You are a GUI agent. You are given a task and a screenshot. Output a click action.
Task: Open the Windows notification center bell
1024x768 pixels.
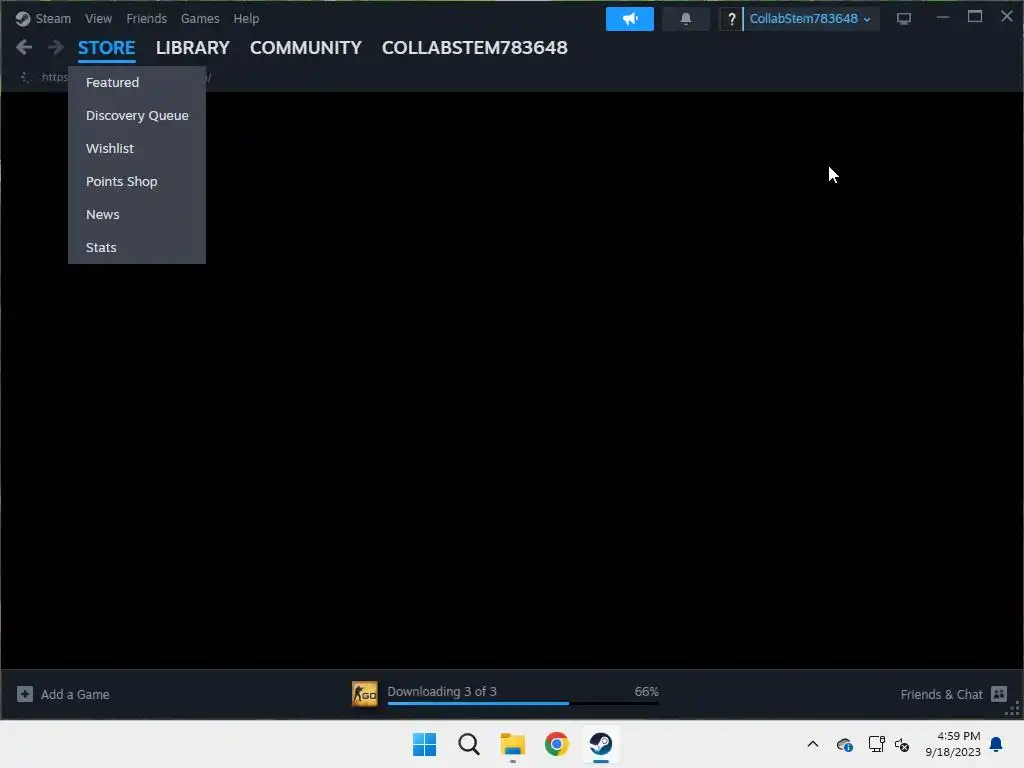tap(996, 744)
